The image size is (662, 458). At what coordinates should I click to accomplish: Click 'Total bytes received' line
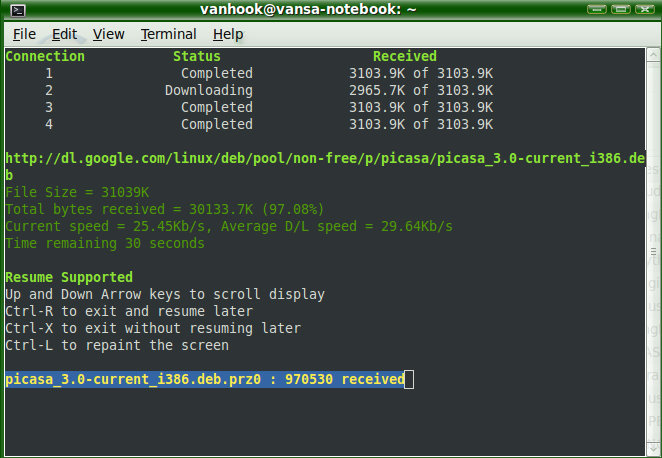click(165, 209)
